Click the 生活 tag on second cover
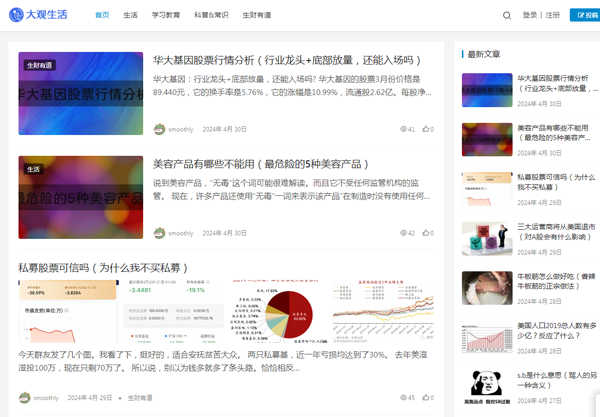 (33, 169)
